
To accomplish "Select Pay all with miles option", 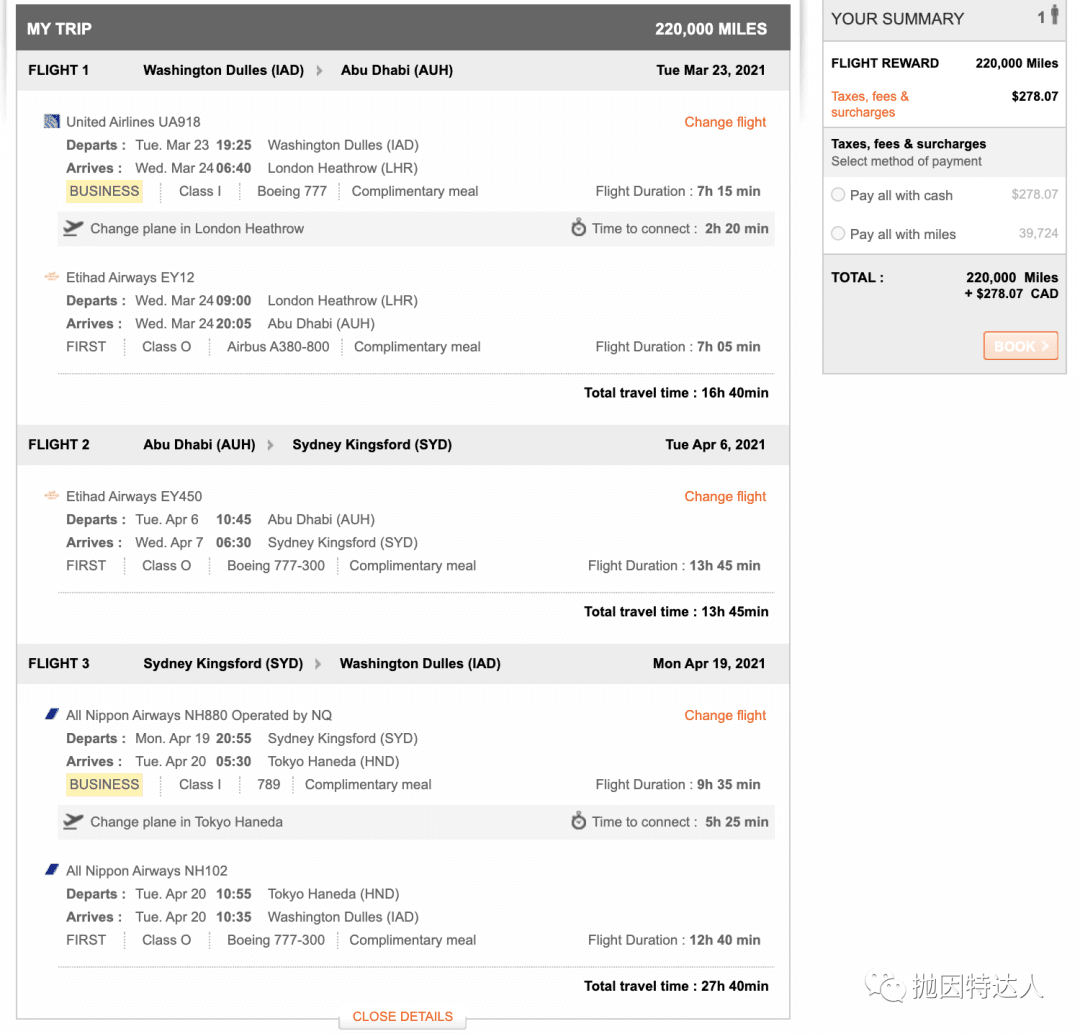I will tap(838, 234).
